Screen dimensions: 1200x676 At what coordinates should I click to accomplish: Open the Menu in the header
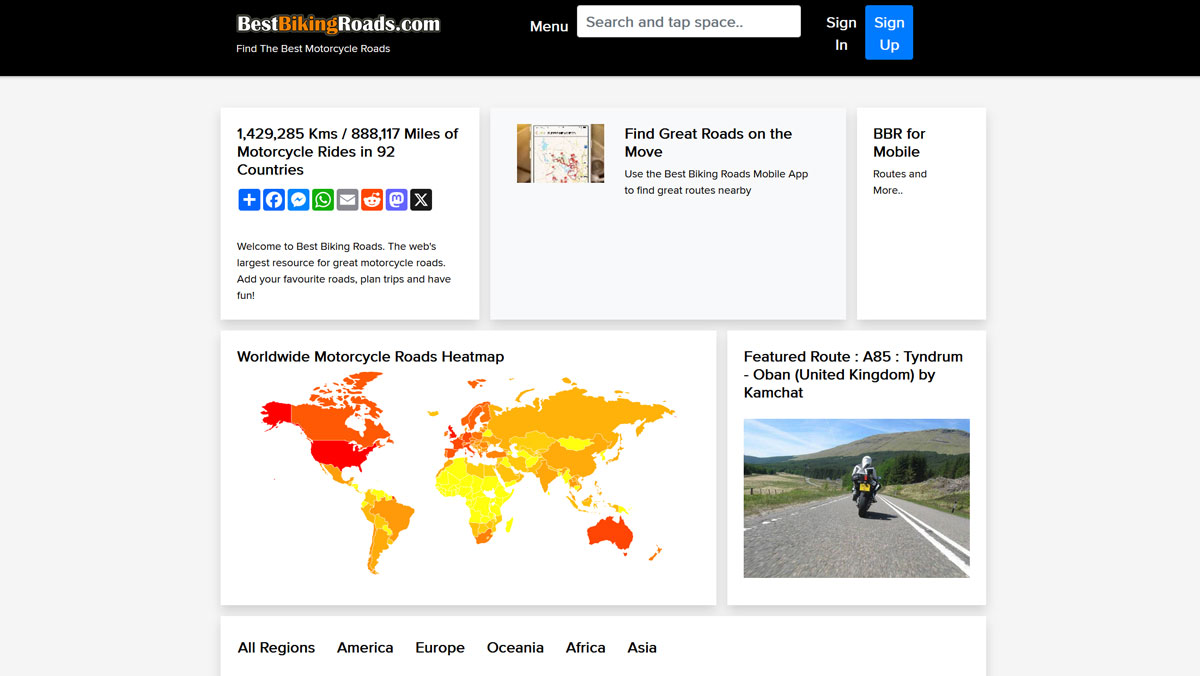(x=549, y=26)
